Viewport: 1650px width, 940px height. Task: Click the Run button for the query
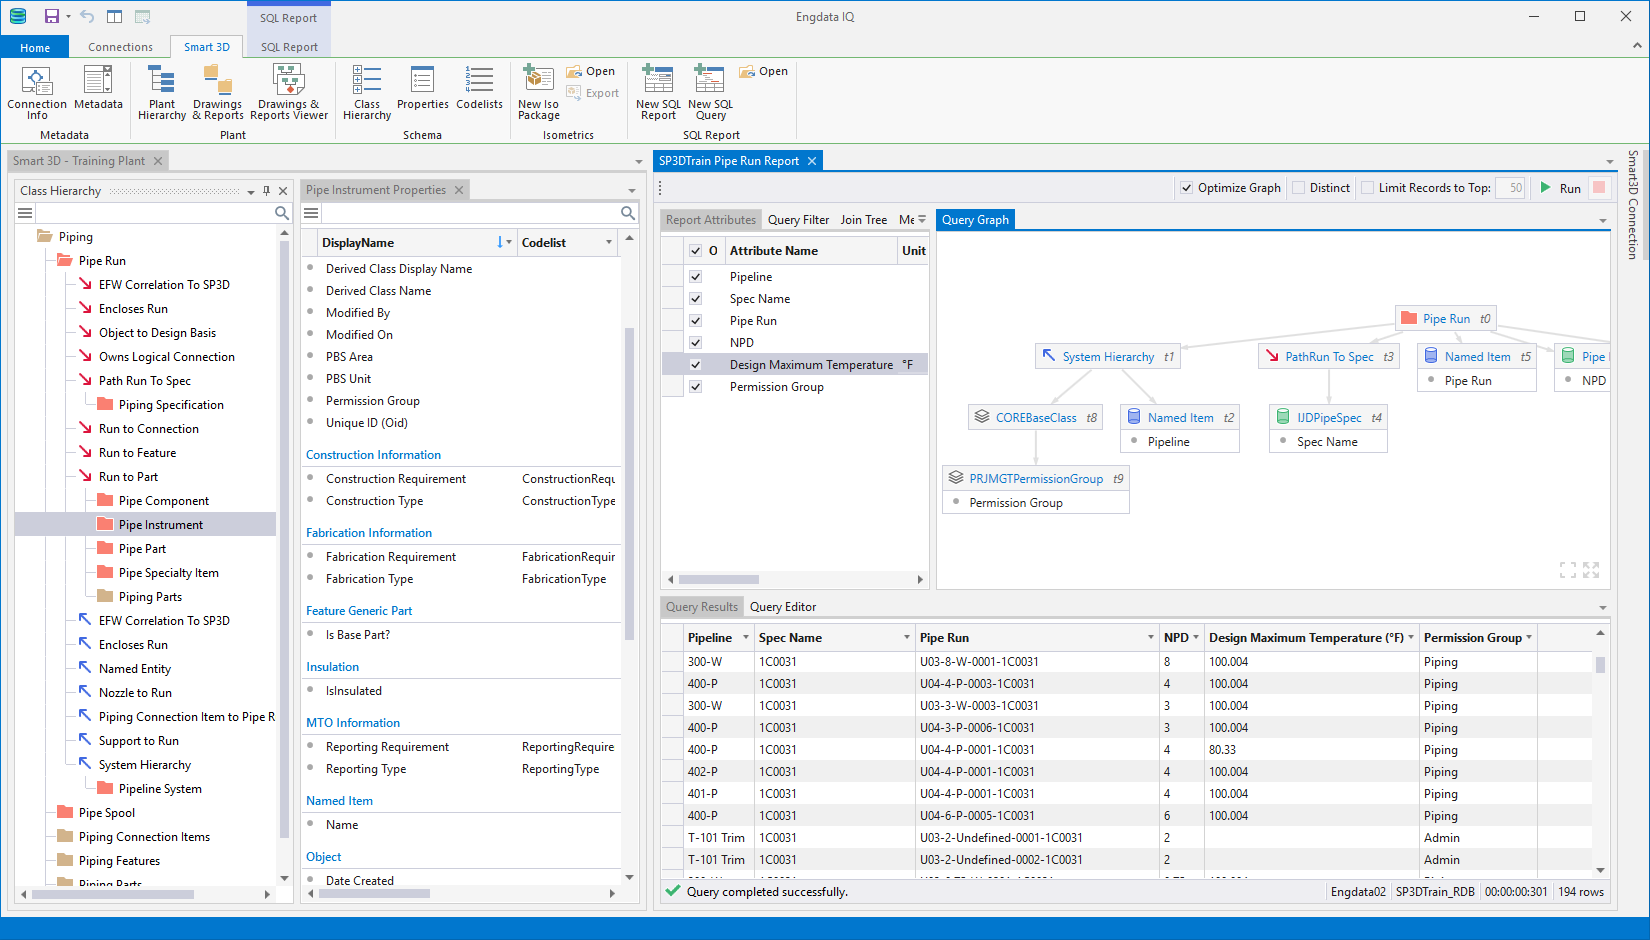coord(1560,188)
